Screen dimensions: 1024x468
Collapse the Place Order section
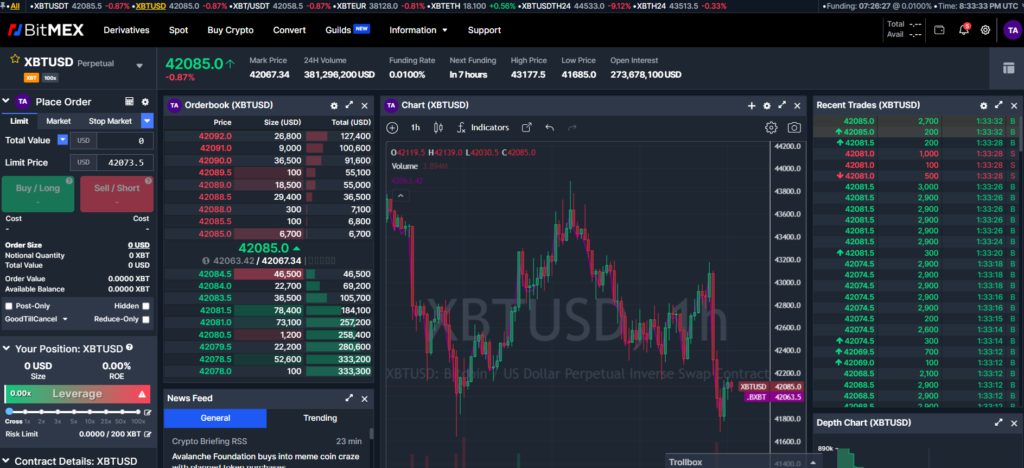7,101
